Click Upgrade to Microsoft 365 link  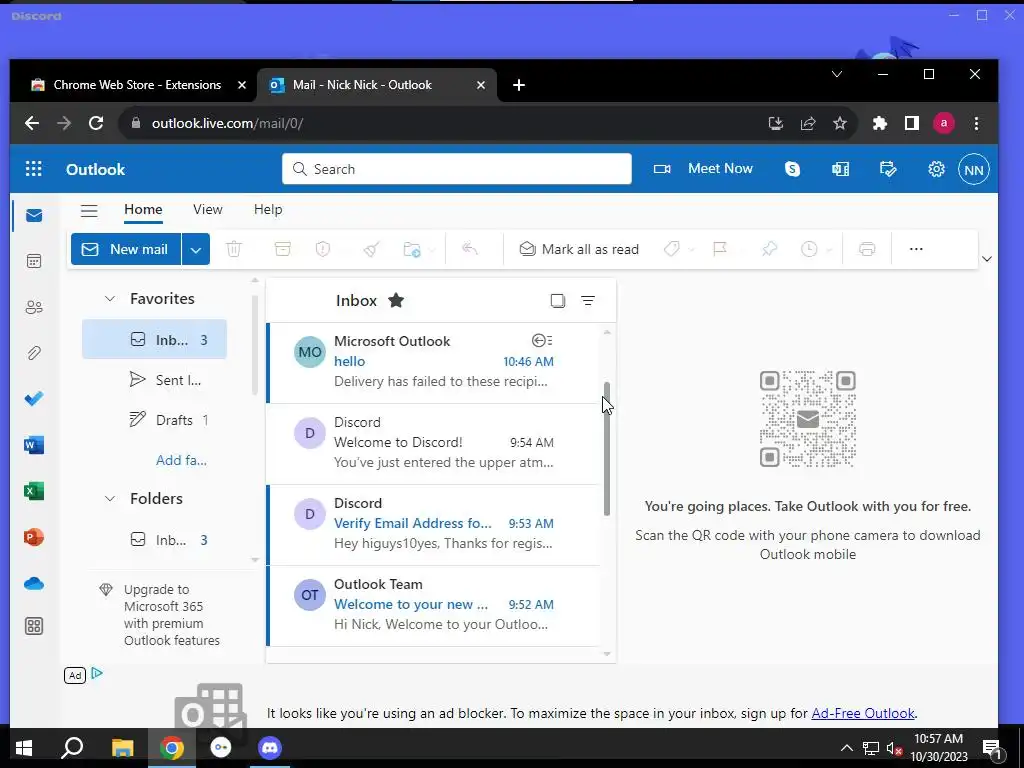[172, 615]
